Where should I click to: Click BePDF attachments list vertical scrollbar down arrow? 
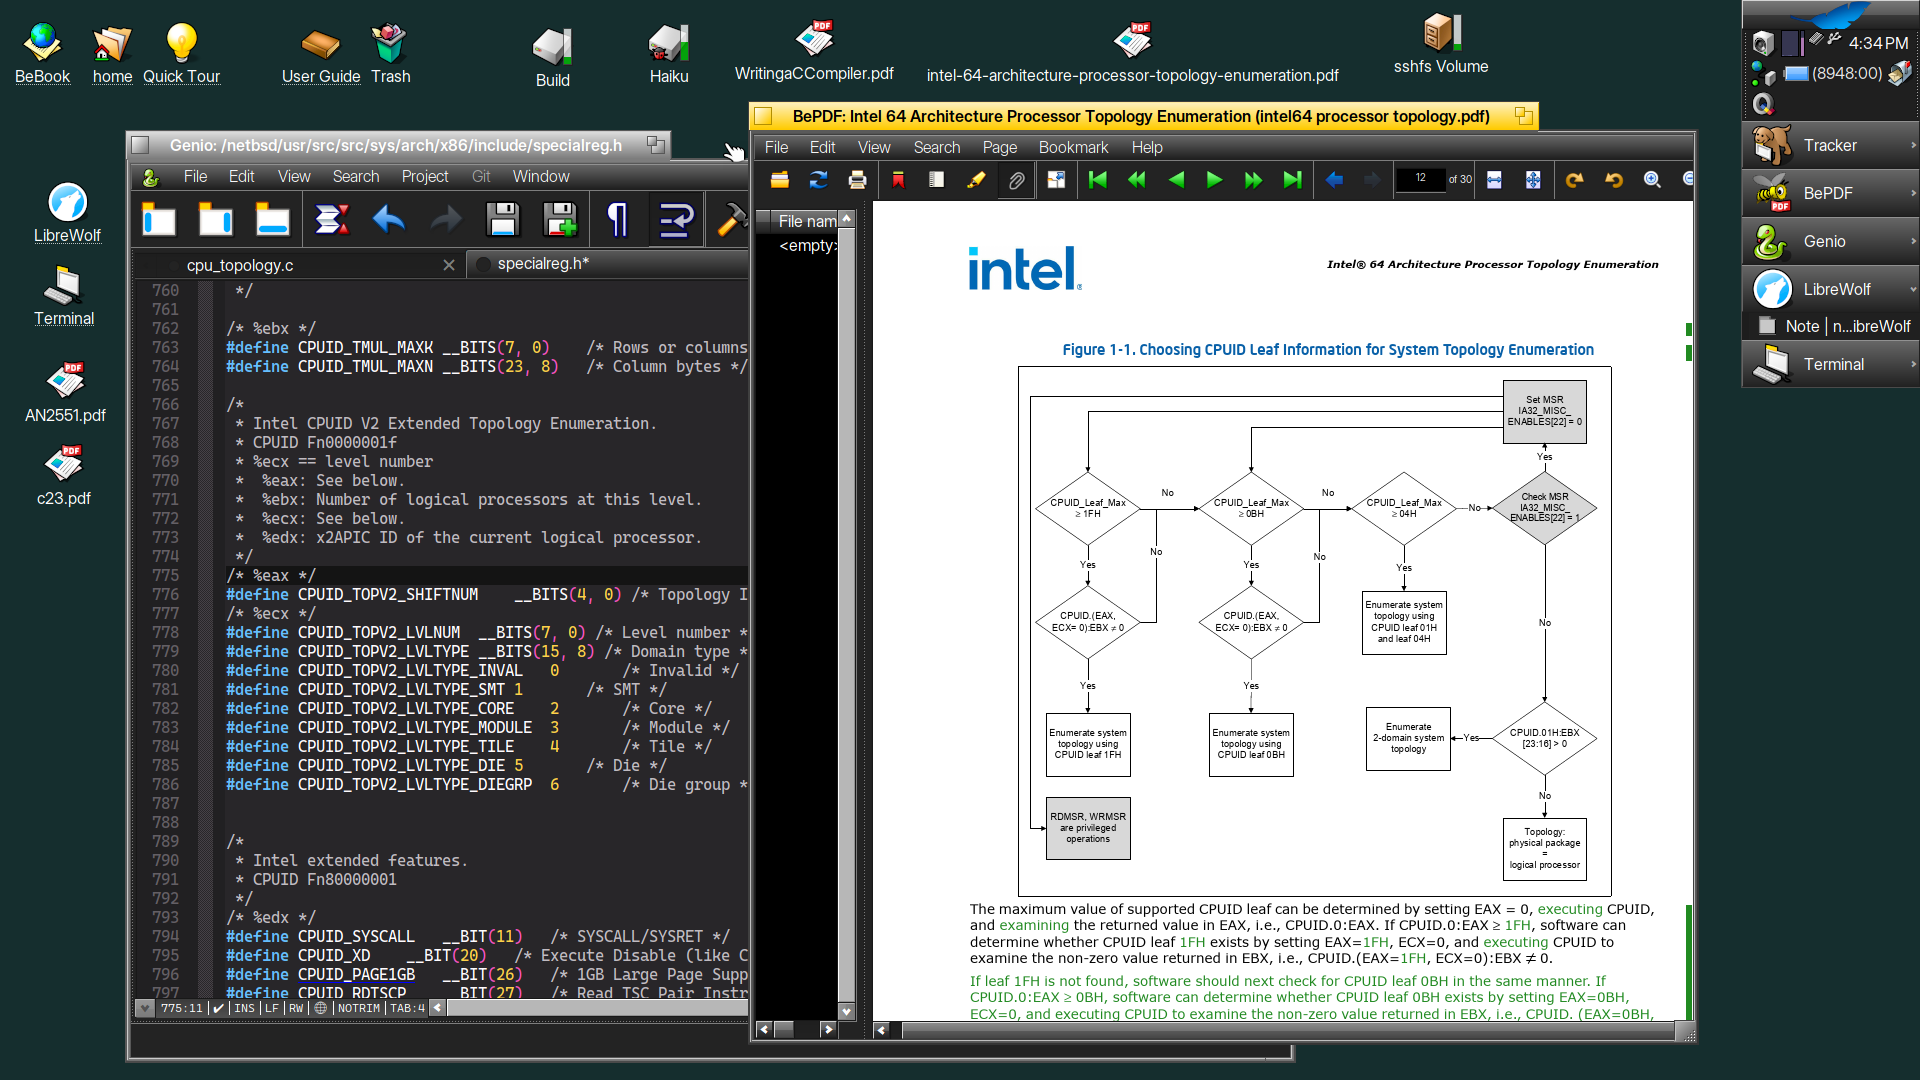(x=846, y=1011)
